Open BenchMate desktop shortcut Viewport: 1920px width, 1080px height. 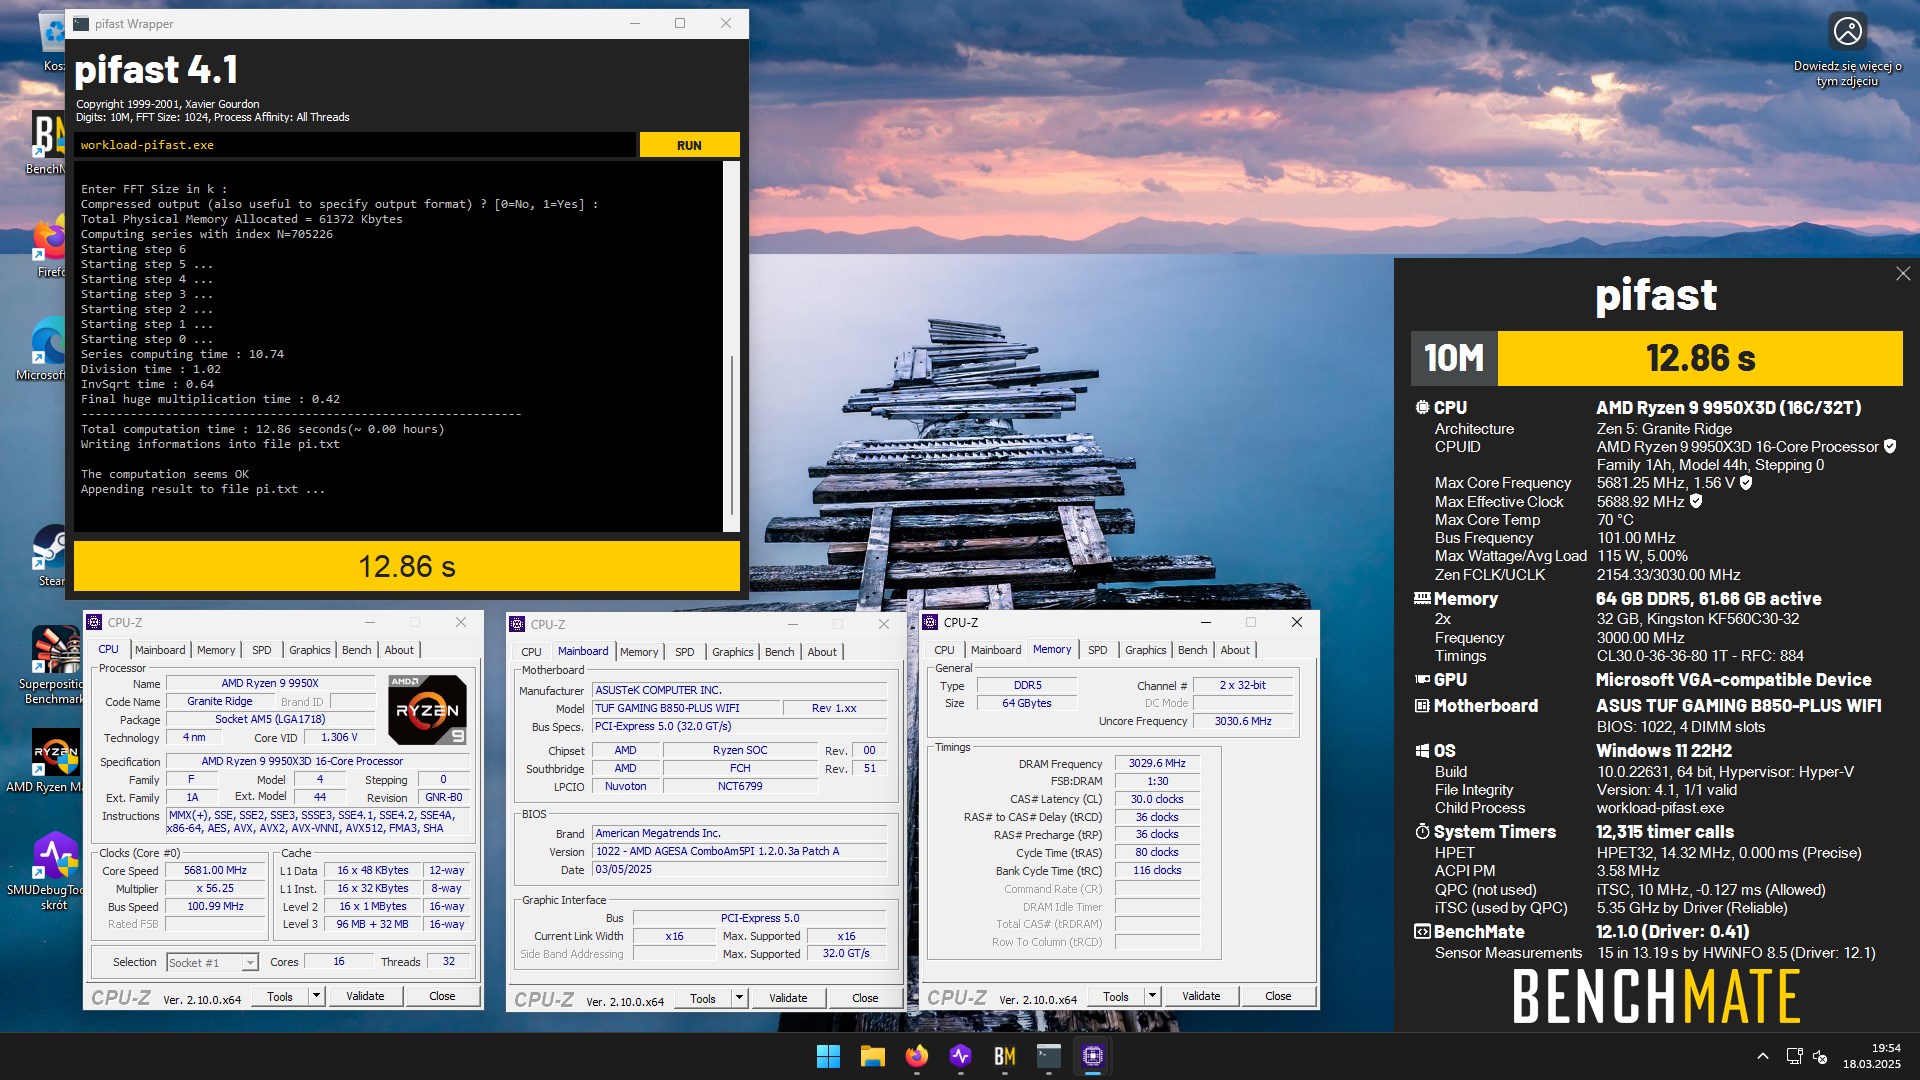(x=48, y=140)
